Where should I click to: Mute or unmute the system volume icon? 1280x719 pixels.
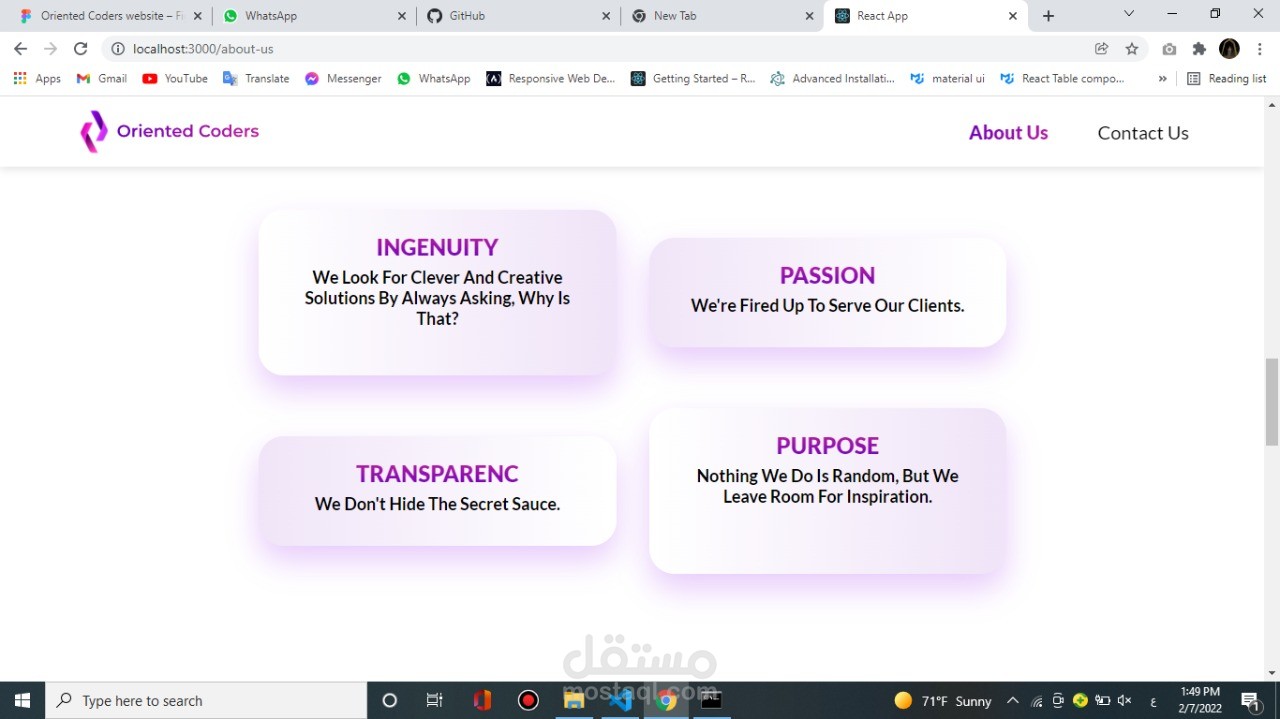click(x=1125, y=700)
